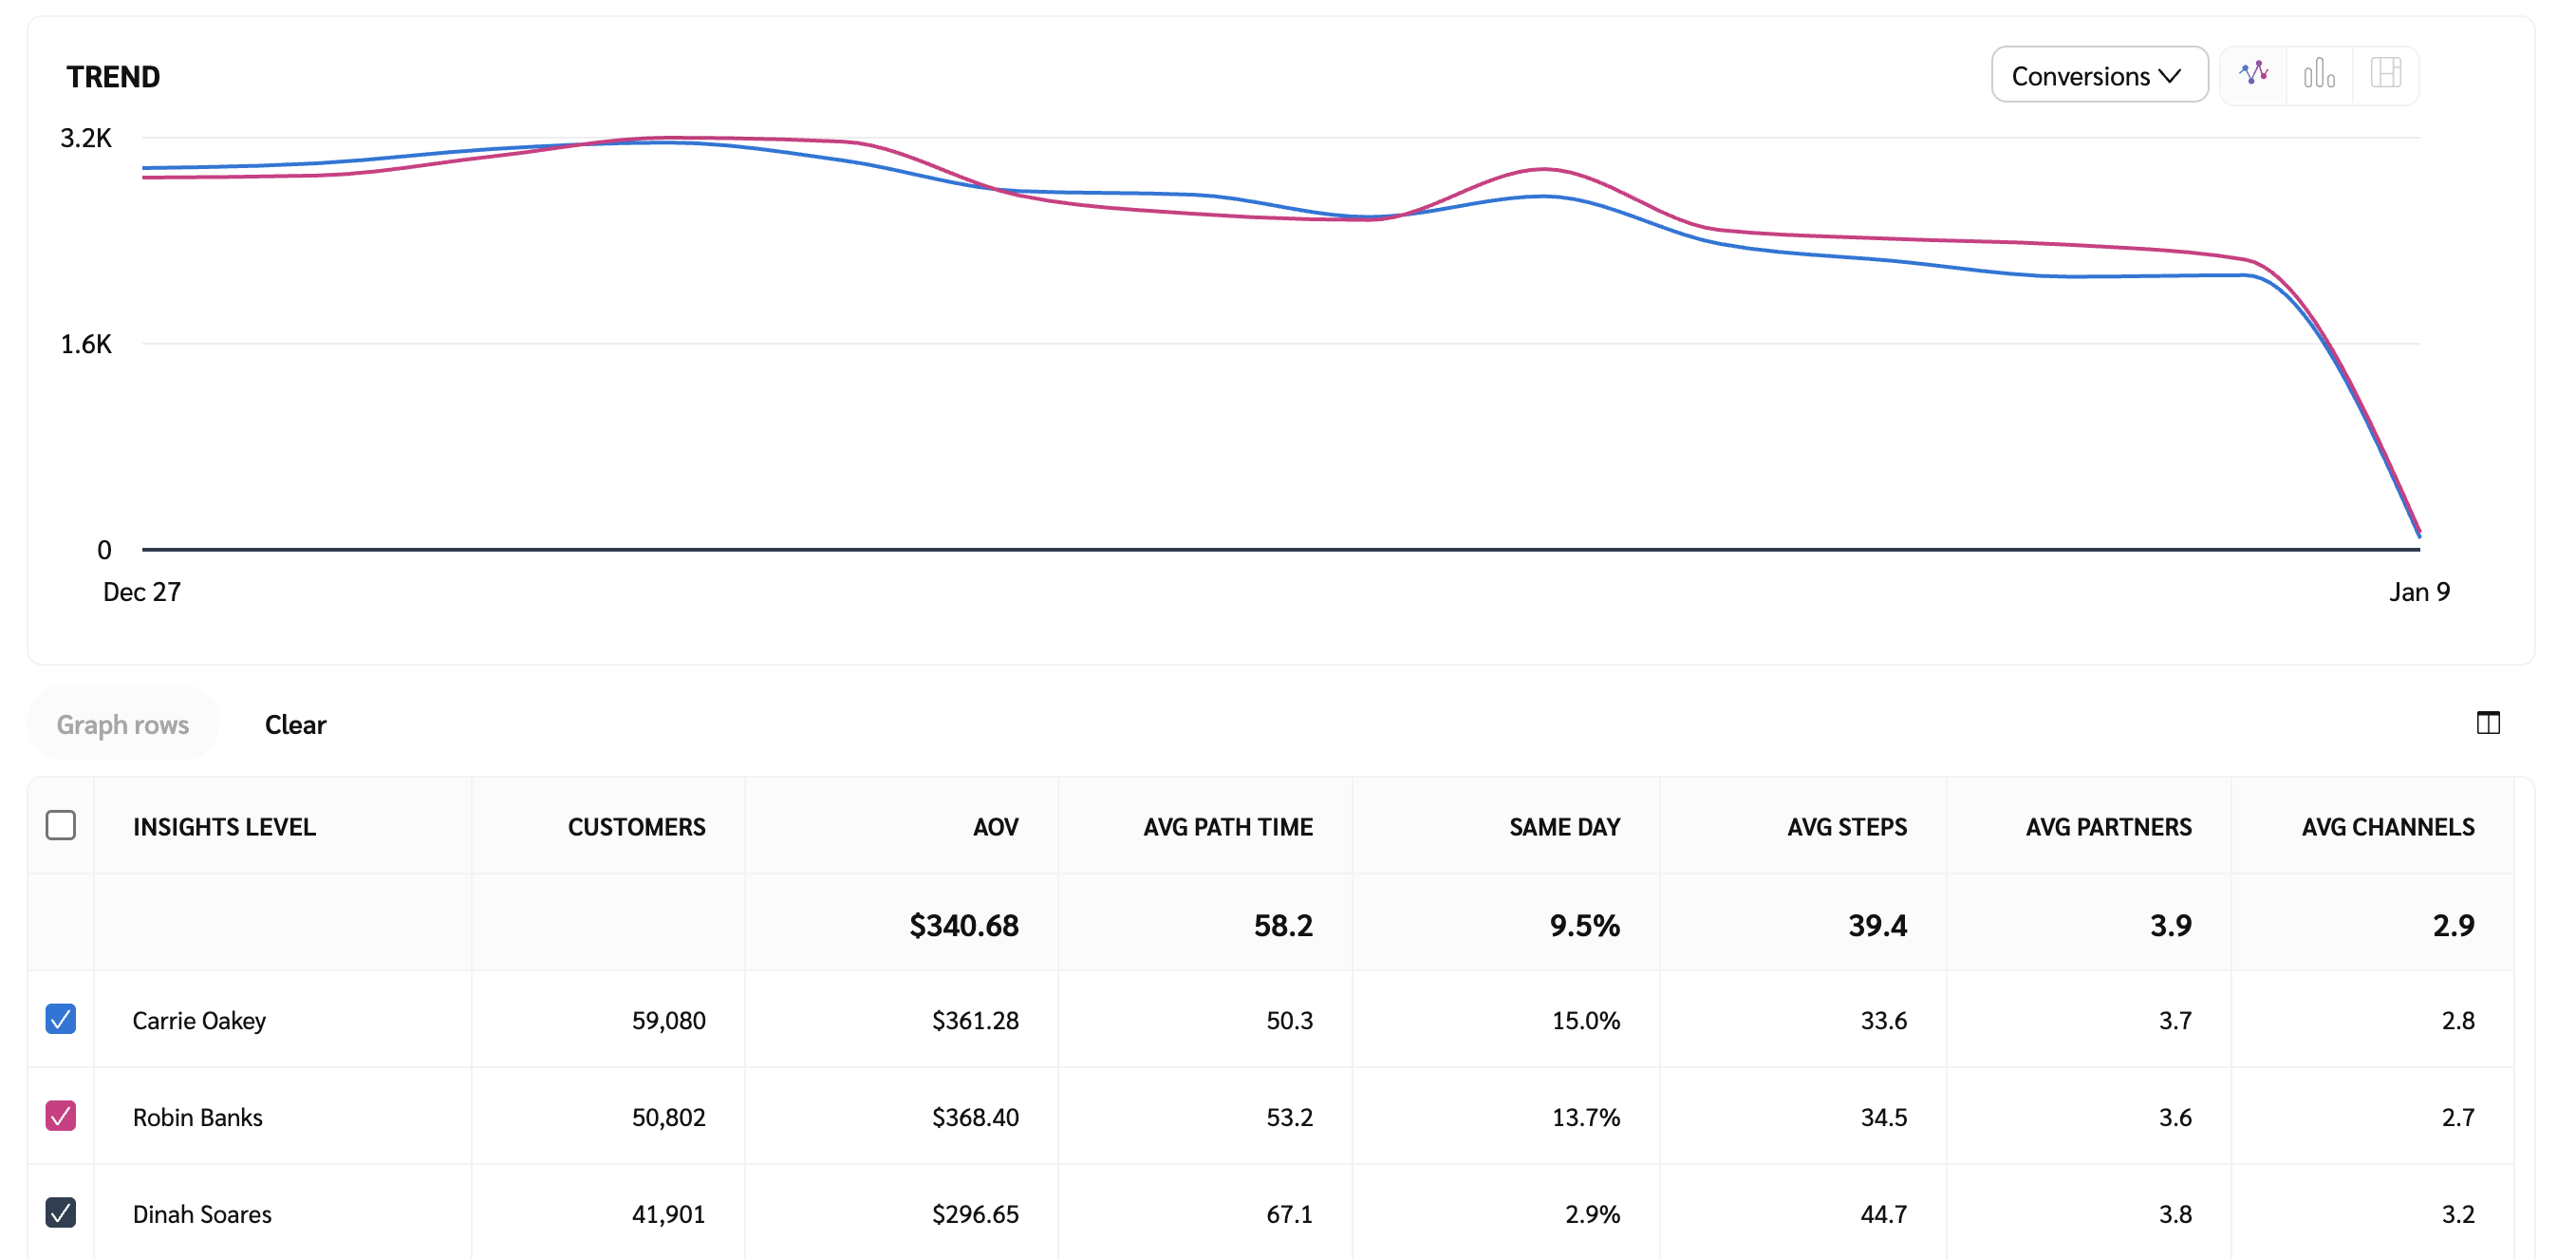Uncheck Carrie Oakey row checkbox
Screen dimensions: 2576x1259
(61, 1019)
